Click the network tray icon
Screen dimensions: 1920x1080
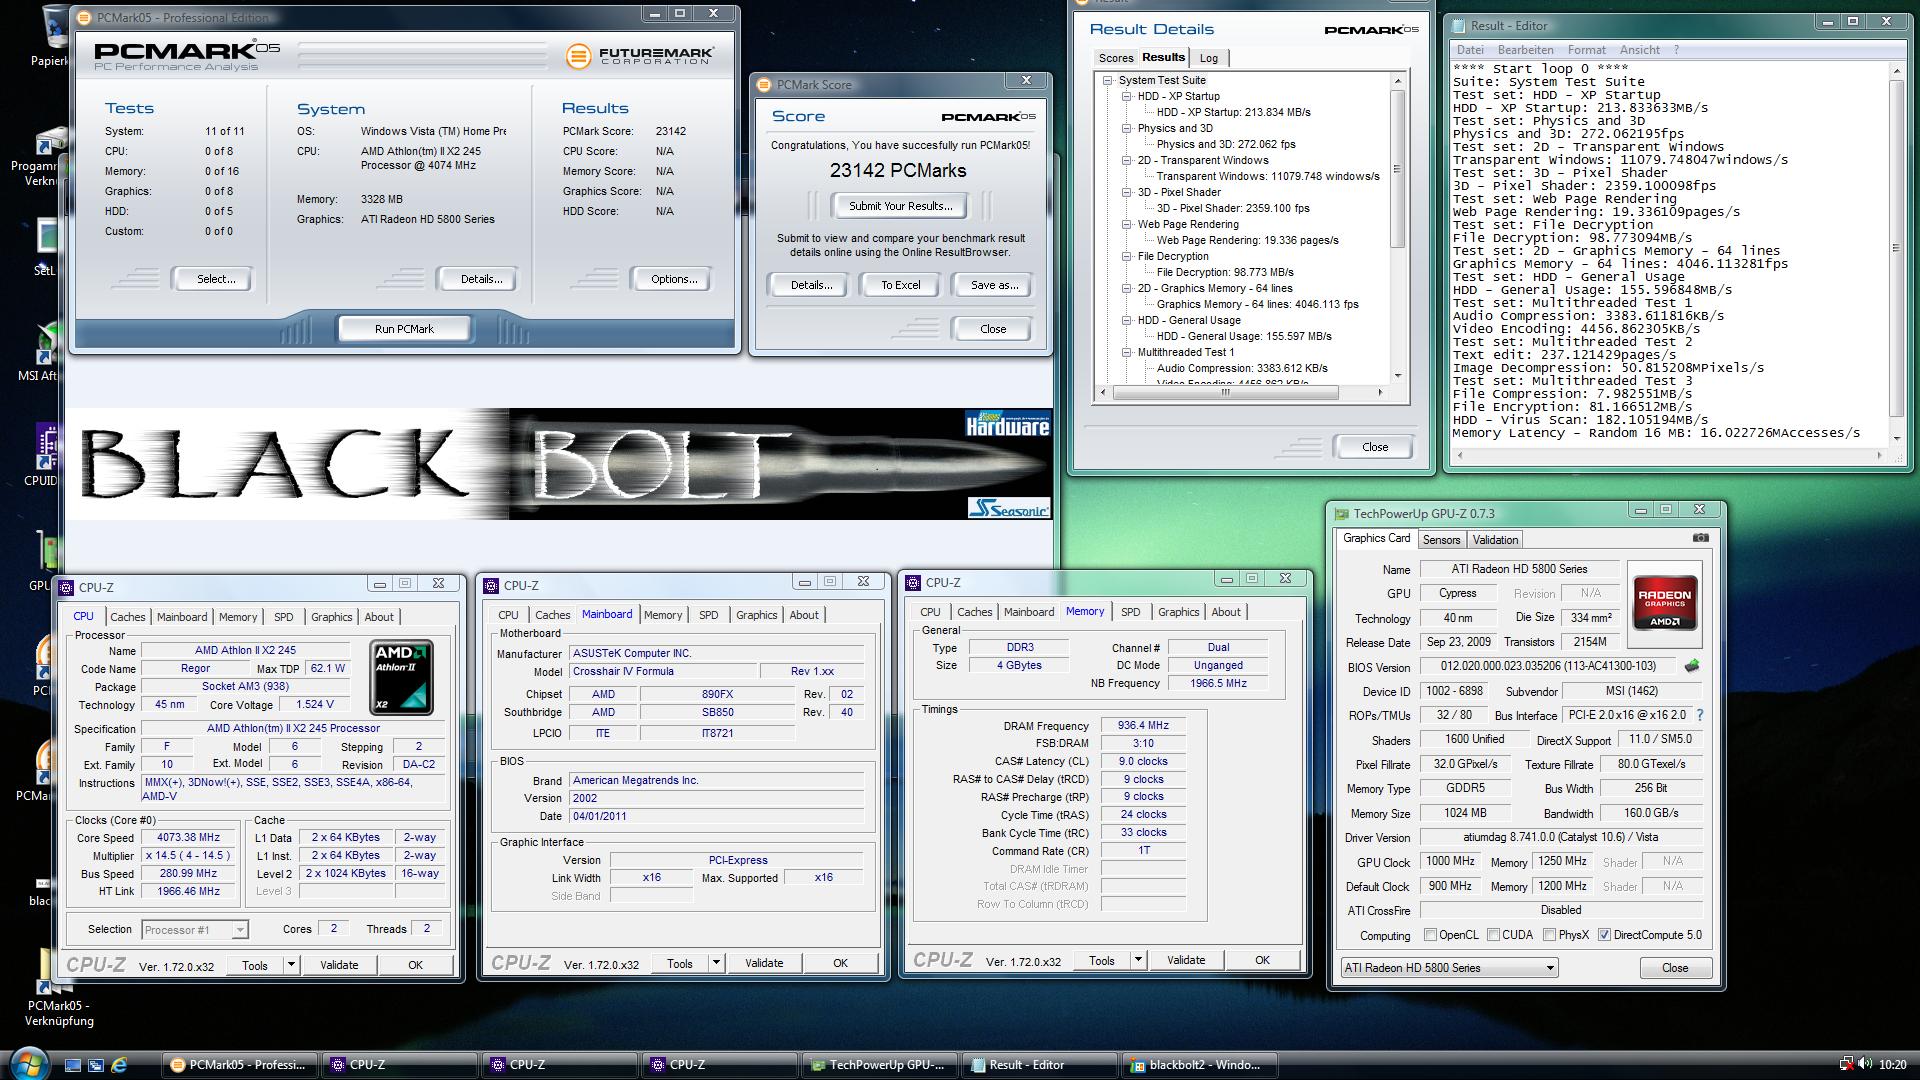click(1847, 1064)
